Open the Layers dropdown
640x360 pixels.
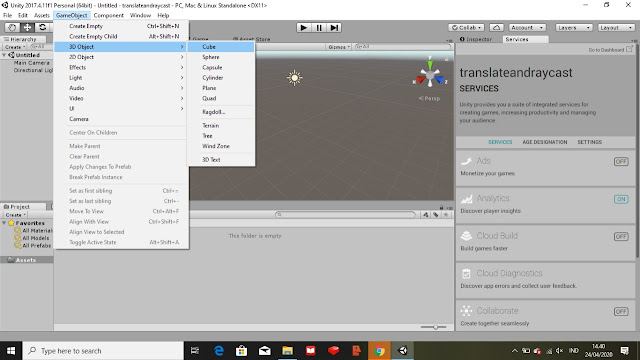coord(573,28)
